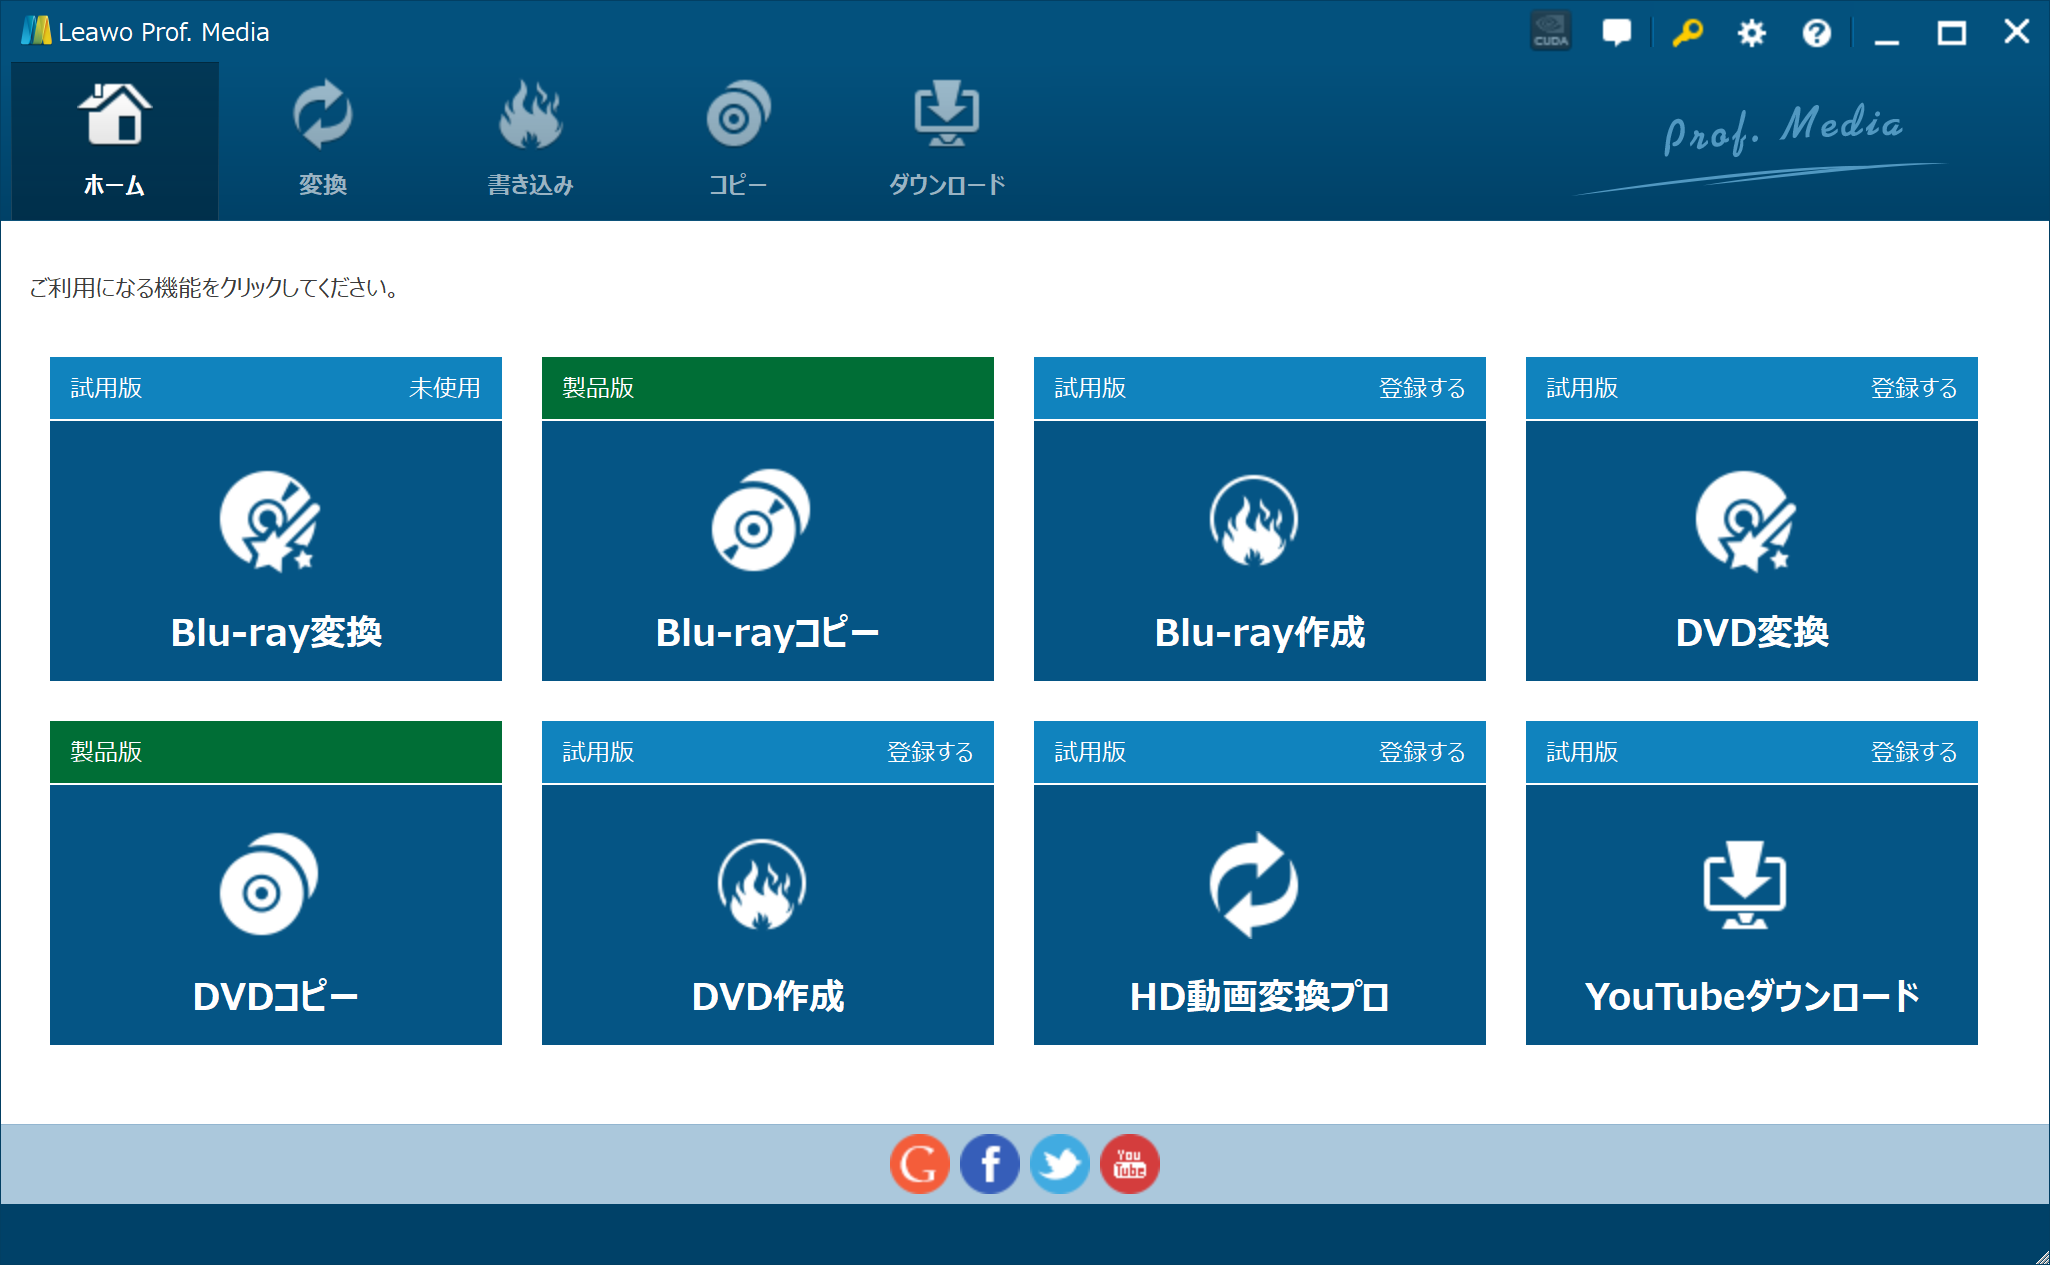Click 登録する on the DVD変換 header
2050x1268 pixels.
pyautogui.click(x=1913, y=388)
